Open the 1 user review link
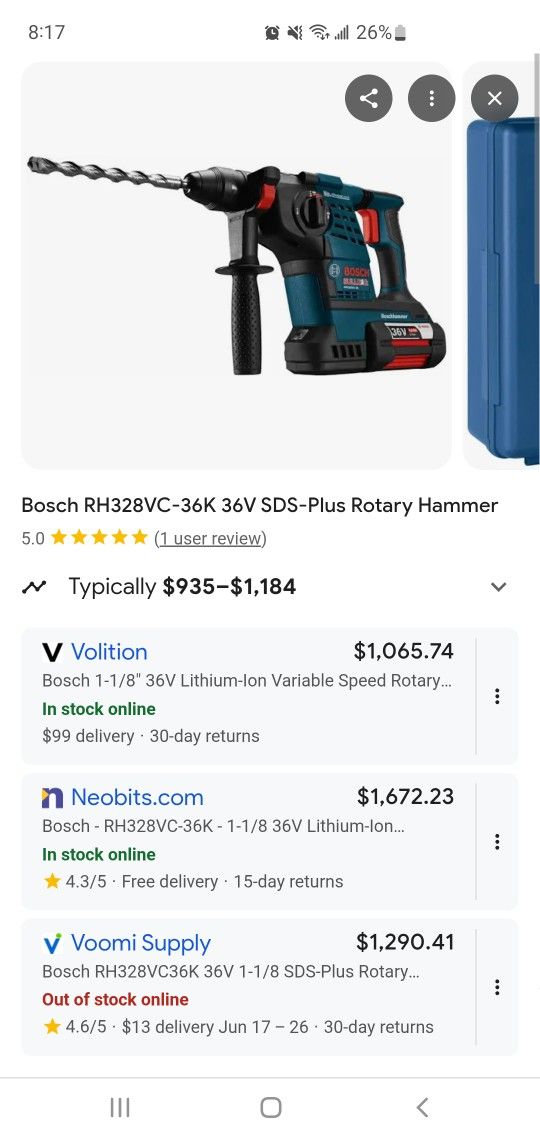540x1140 pixels. point(210,538)
